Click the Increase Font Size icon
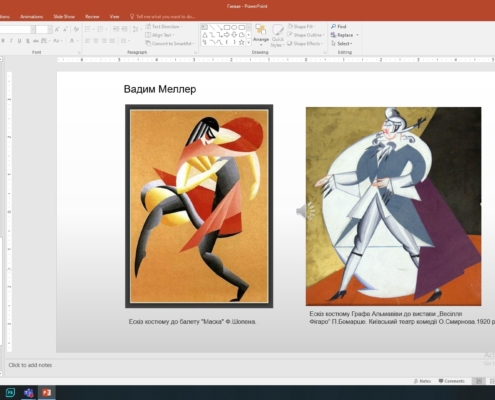The image size is (495, 400). [57, 30]
